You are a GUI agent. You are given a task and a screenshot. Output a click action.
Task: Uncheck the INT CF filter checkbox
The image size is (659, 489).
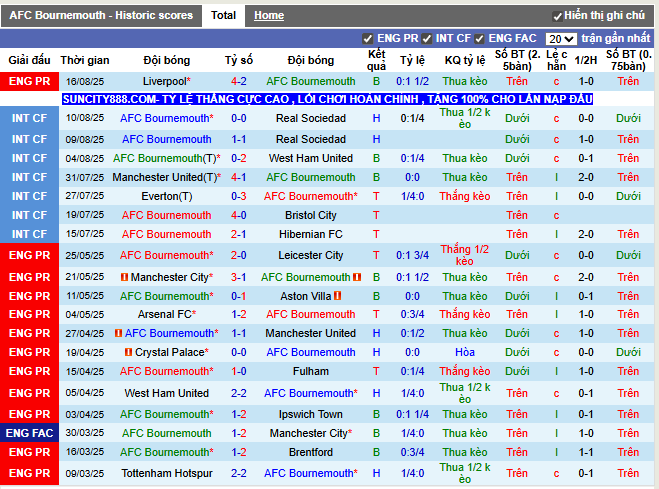[427, 39]
